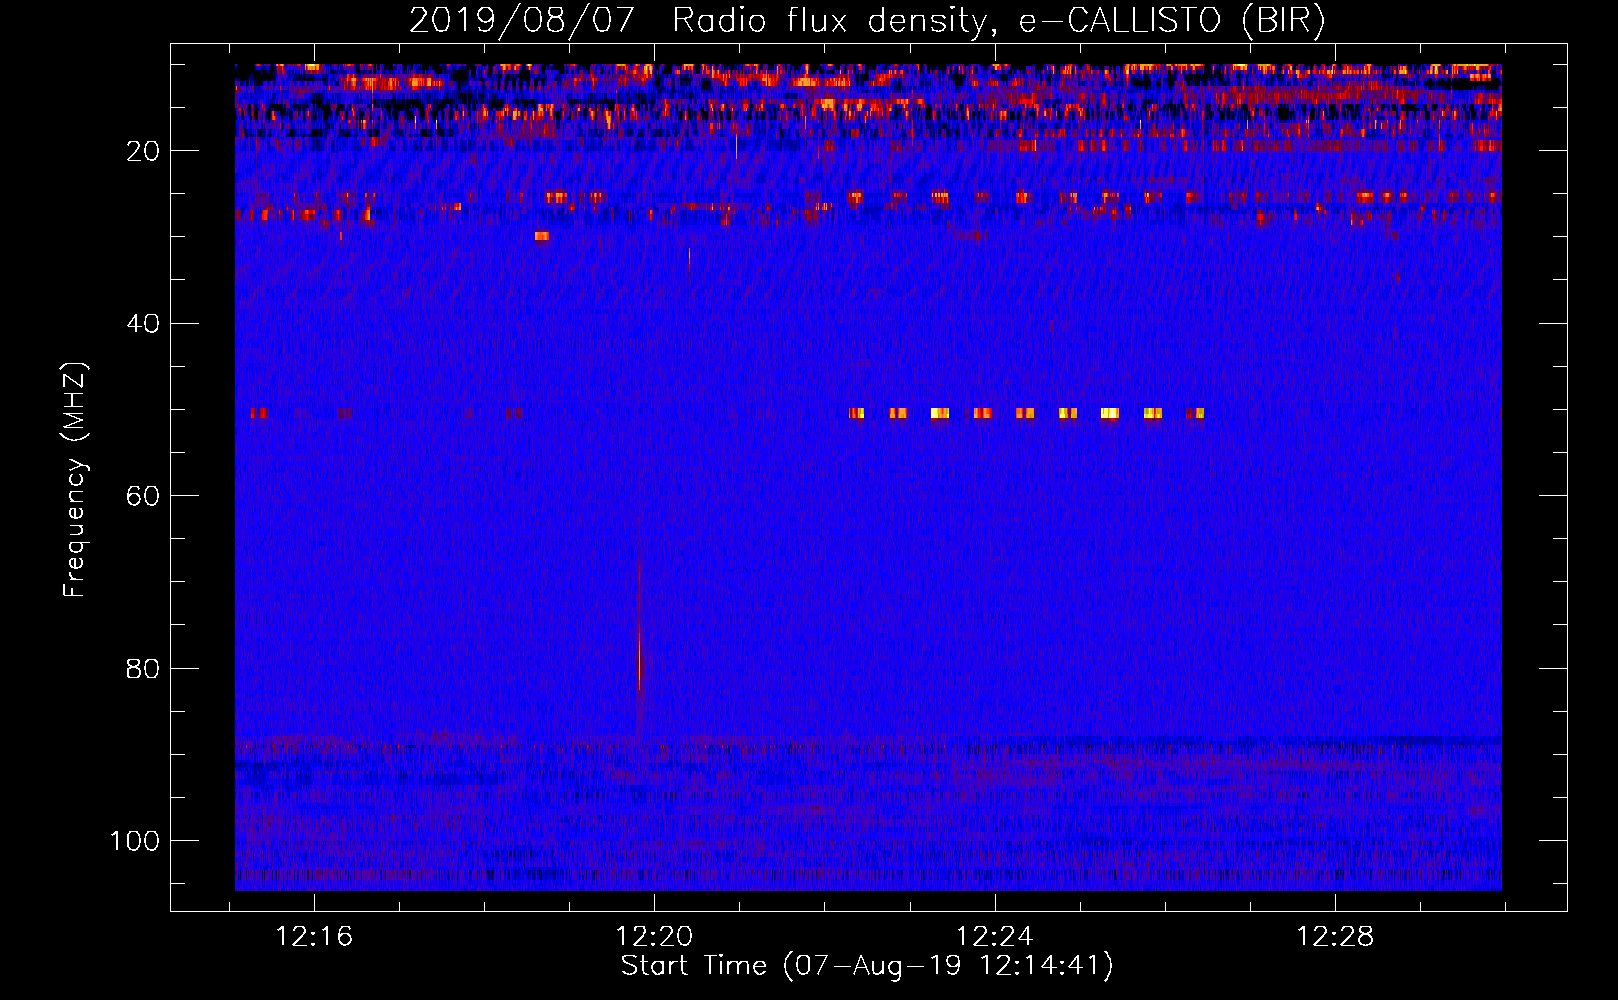The image size is (1618, 1000).
Task: Click the 12:24 time tick label
Action: (995, 937)
